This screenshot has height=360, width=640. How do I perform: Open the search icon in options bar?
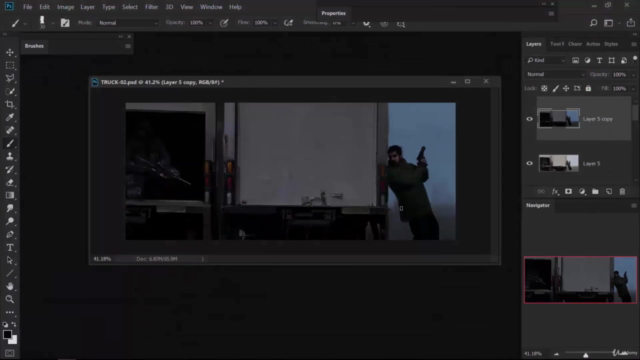[x=593, y=23]
